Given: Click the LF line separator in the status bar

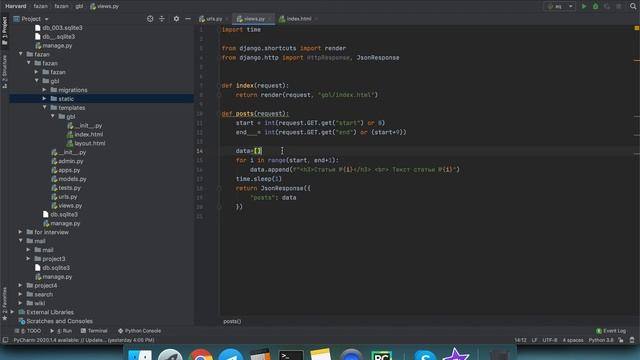Looking at the screenshot, I should point(534,340).
